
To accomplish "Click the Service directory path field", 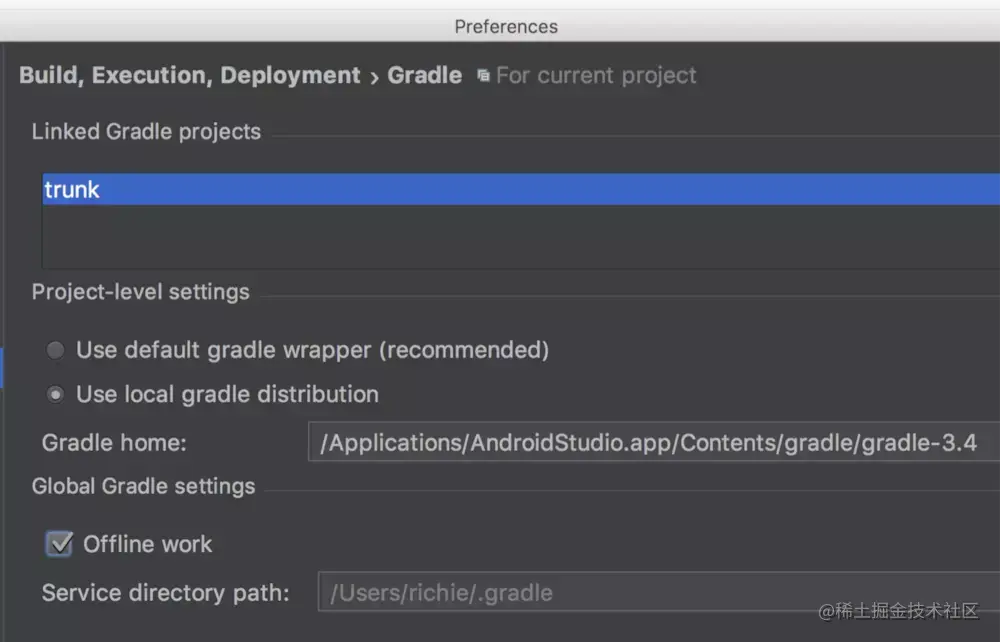I will click(x=650, y=592).
